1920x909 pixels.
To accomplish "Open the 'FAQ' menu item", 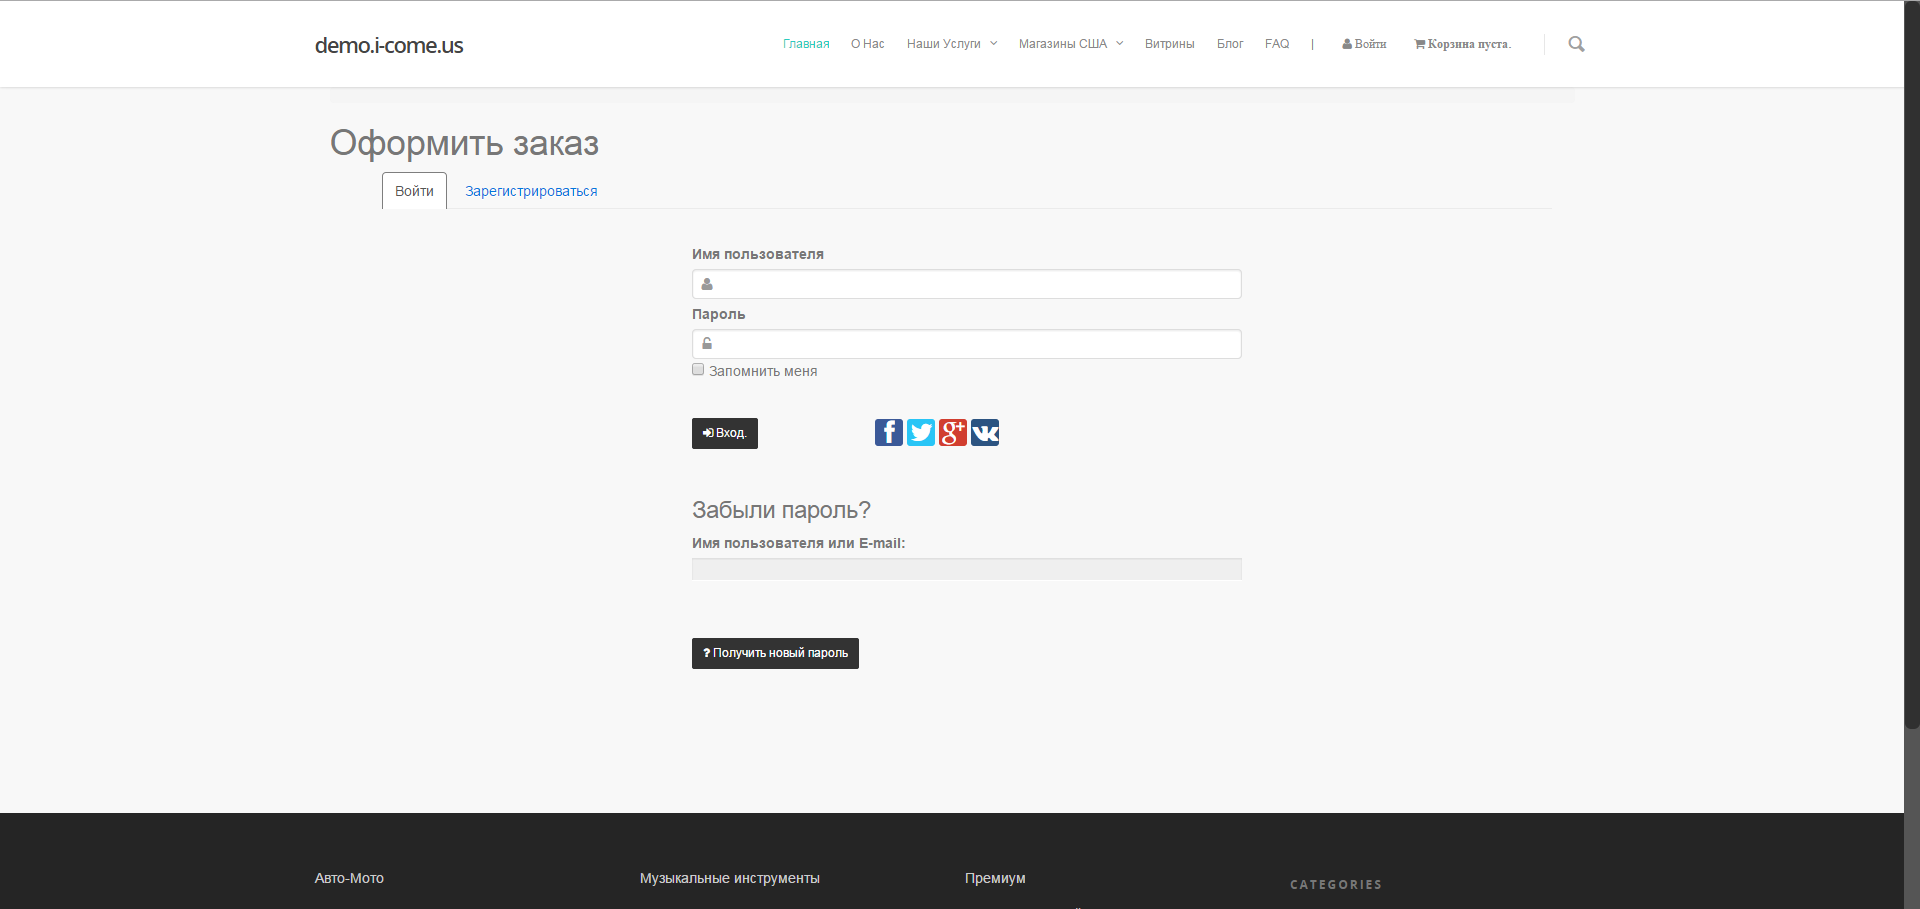I will click(1277, 44).
